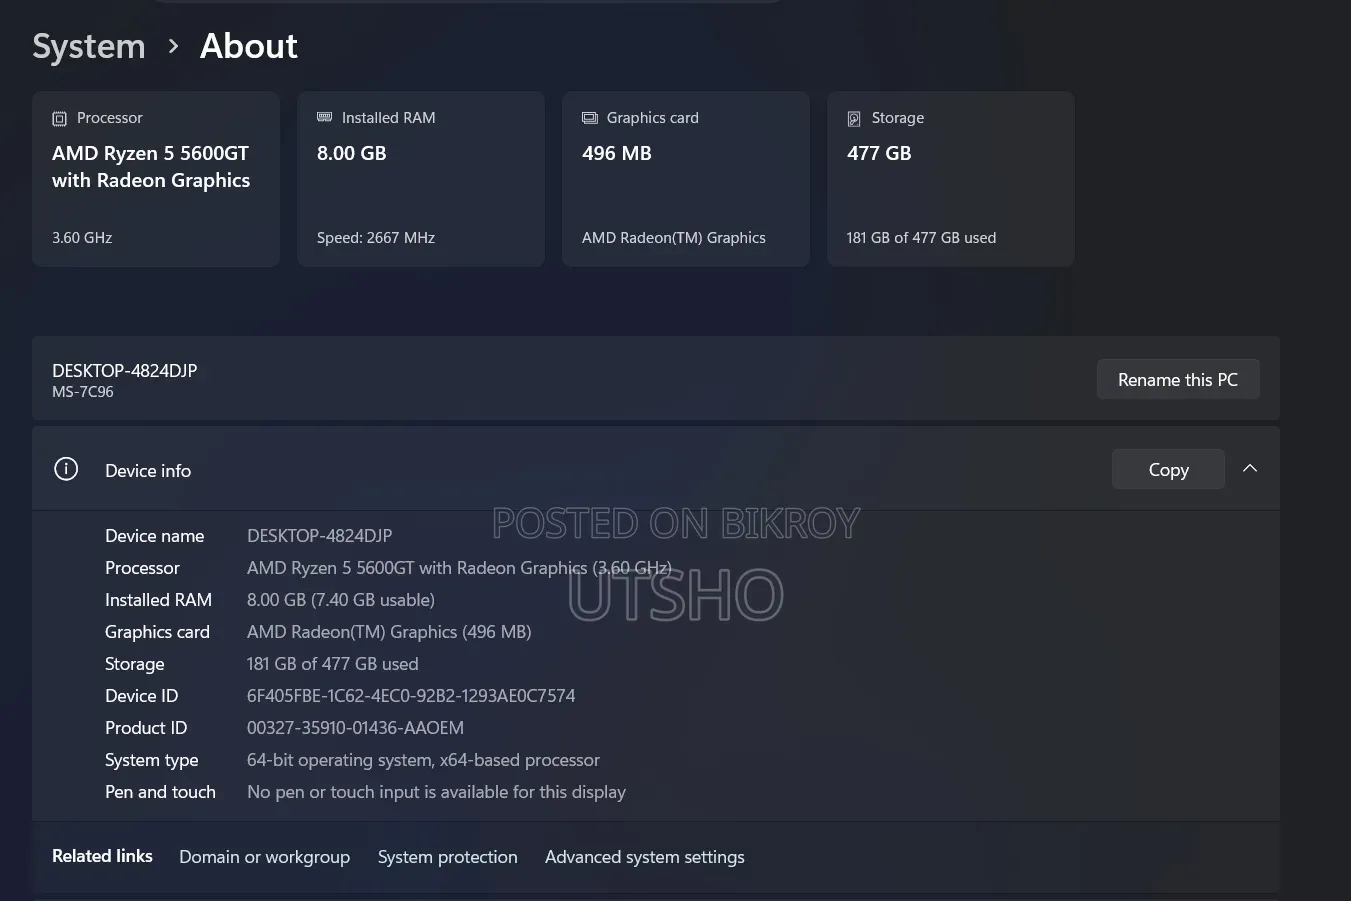The height and width of the screenshot is (901, 1351).
Task: Click the System type row label
Action: pyautogui.click(x=151, y=760)
